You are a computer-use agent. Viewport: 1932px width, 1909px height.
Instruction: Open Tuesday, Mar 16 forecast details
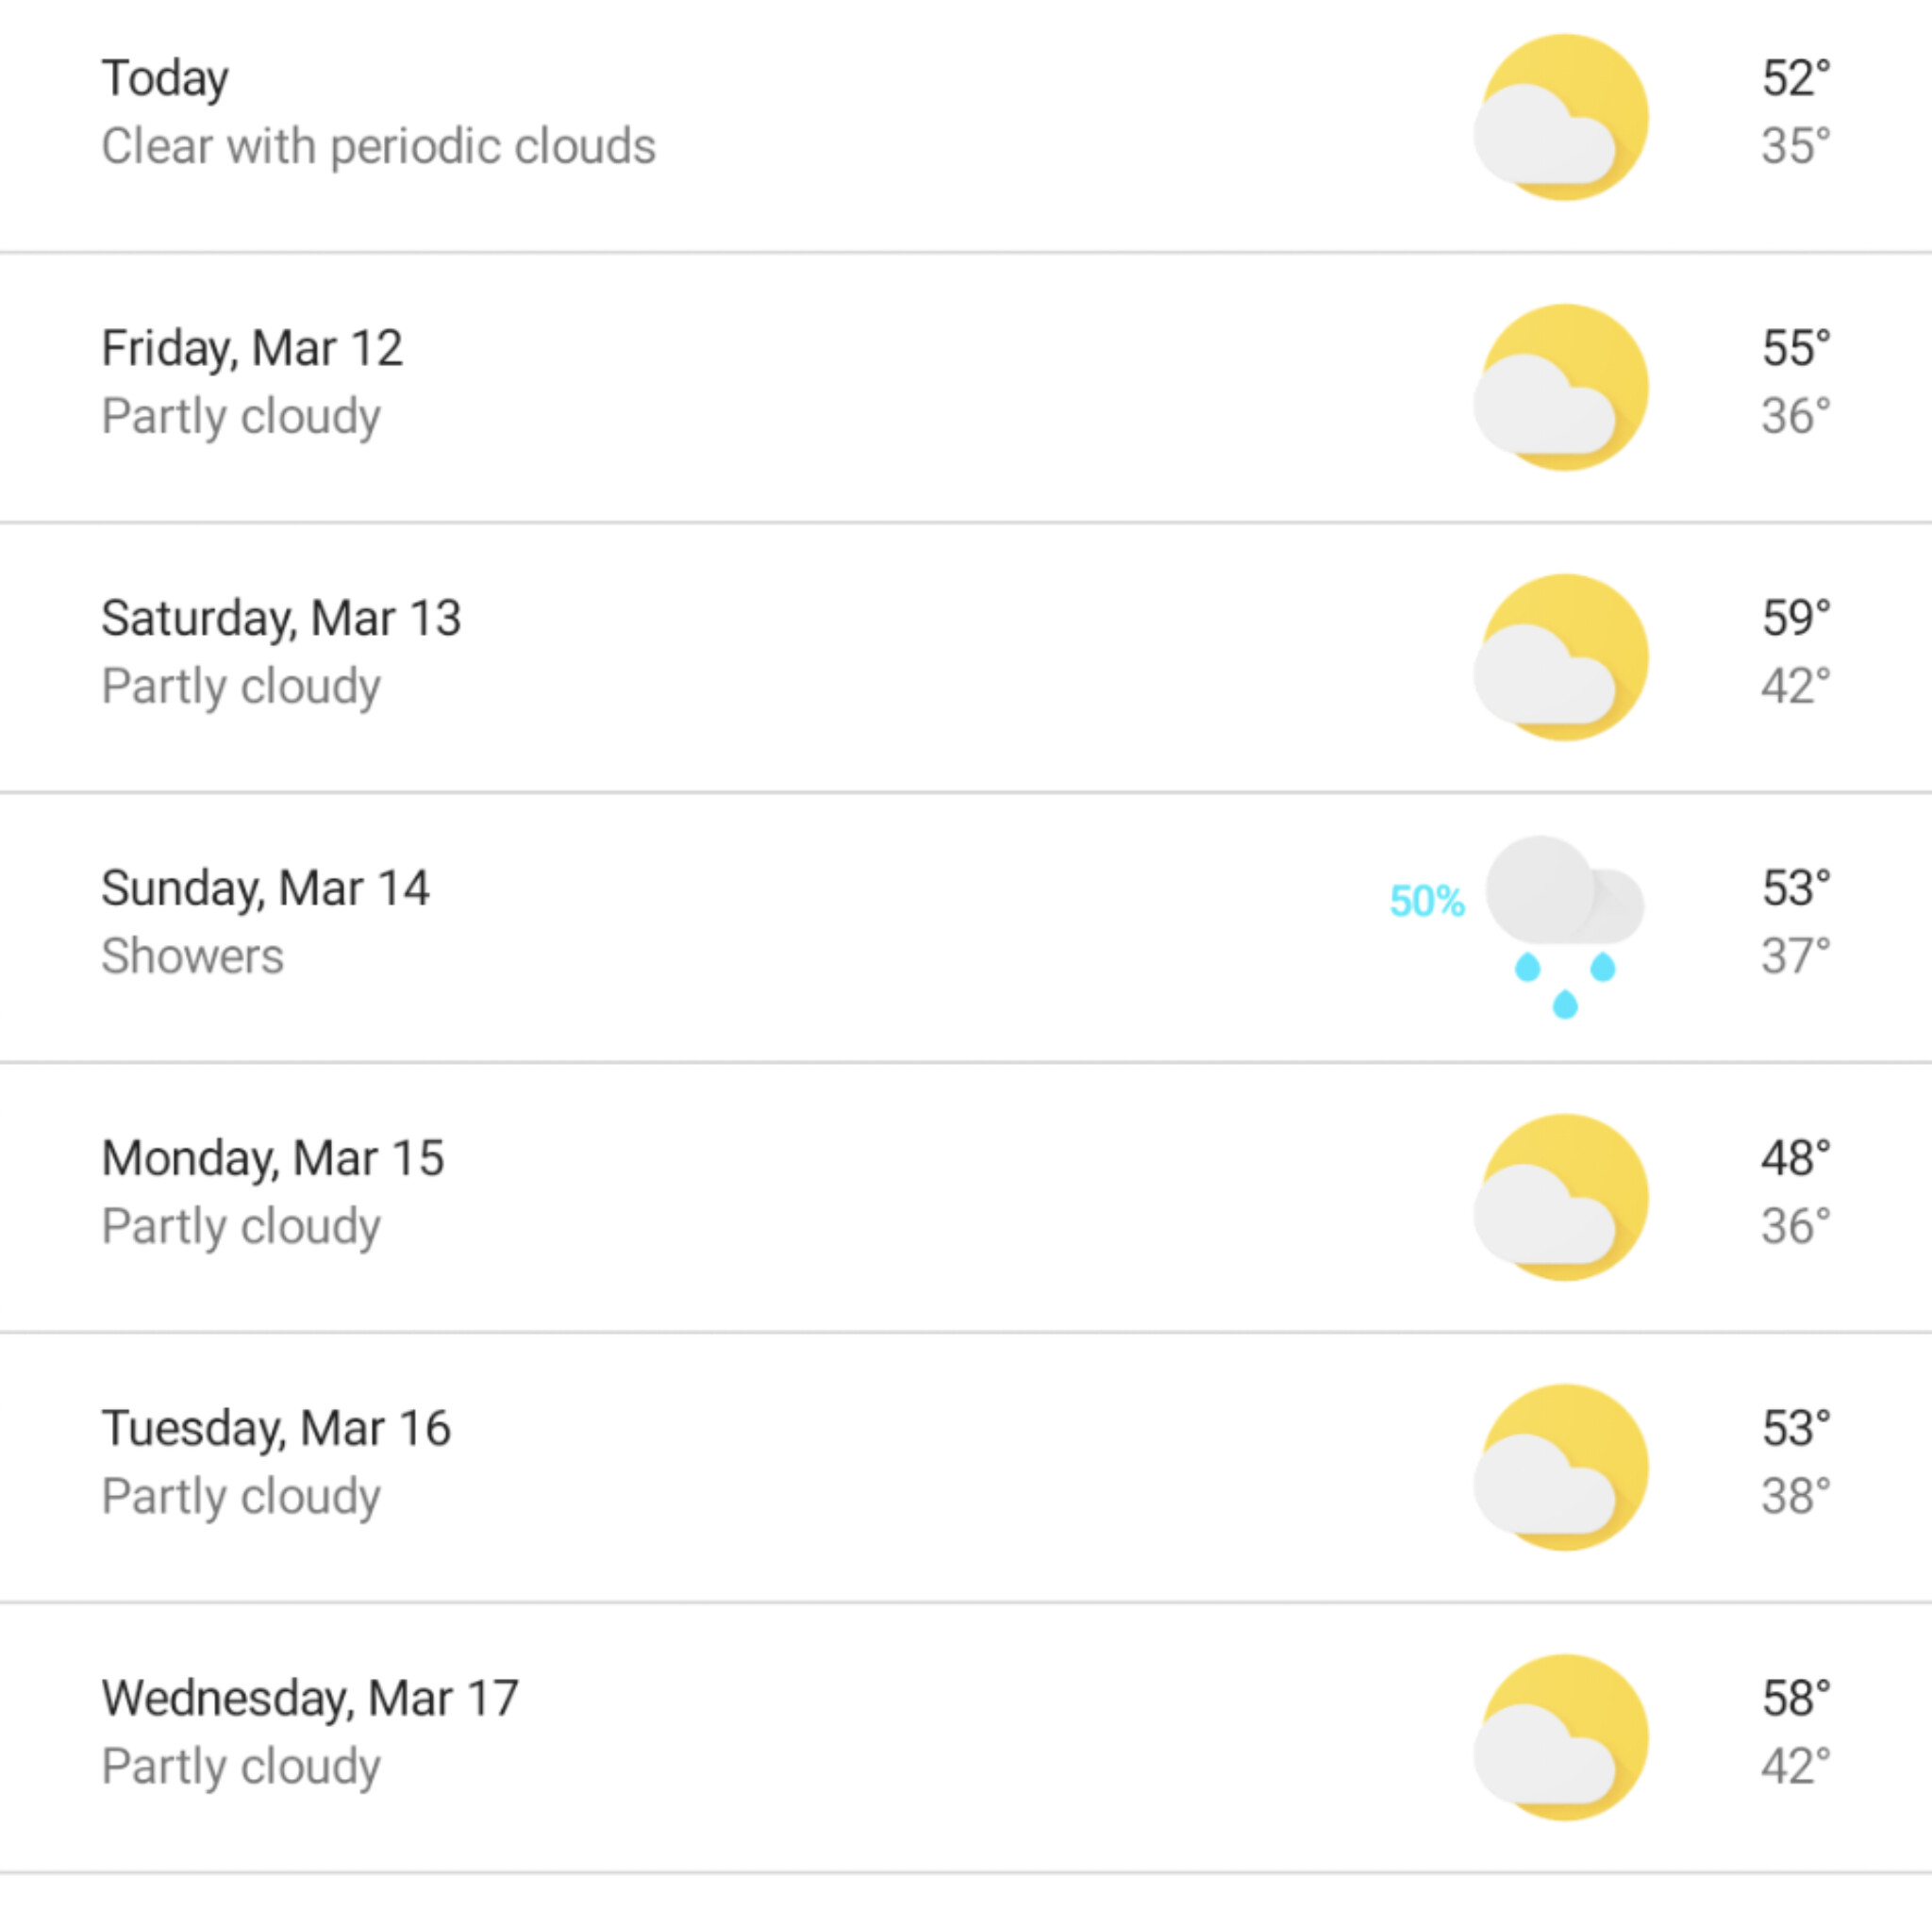966,1468
